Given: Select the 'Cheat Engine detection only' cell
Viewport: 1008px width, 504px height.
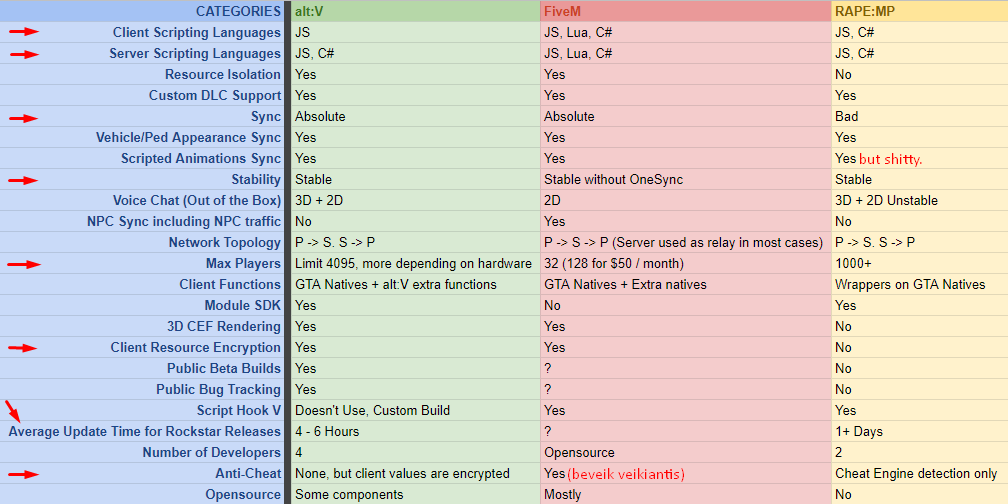Looking at the screenshot, I should pyautogui.click(x=919, y=474).
